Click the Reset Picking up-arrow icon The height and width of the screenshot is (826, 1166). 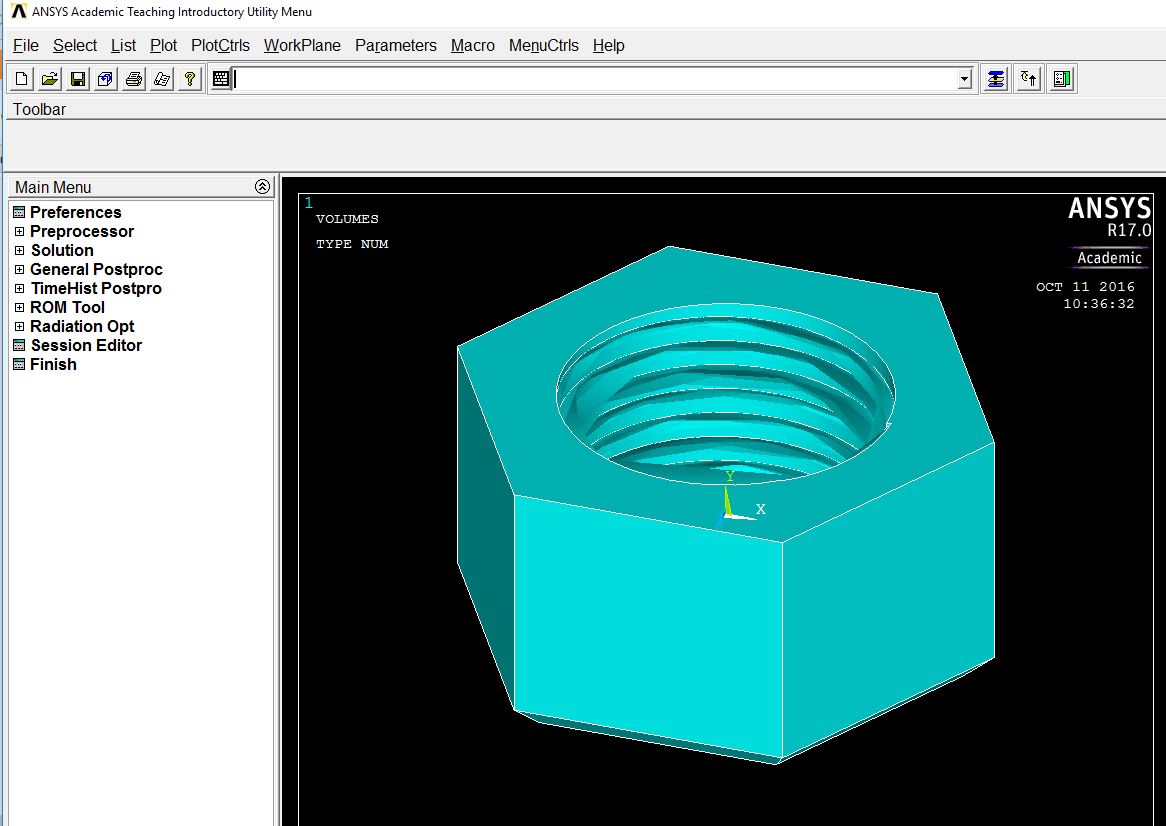(x=1028, y=78)
